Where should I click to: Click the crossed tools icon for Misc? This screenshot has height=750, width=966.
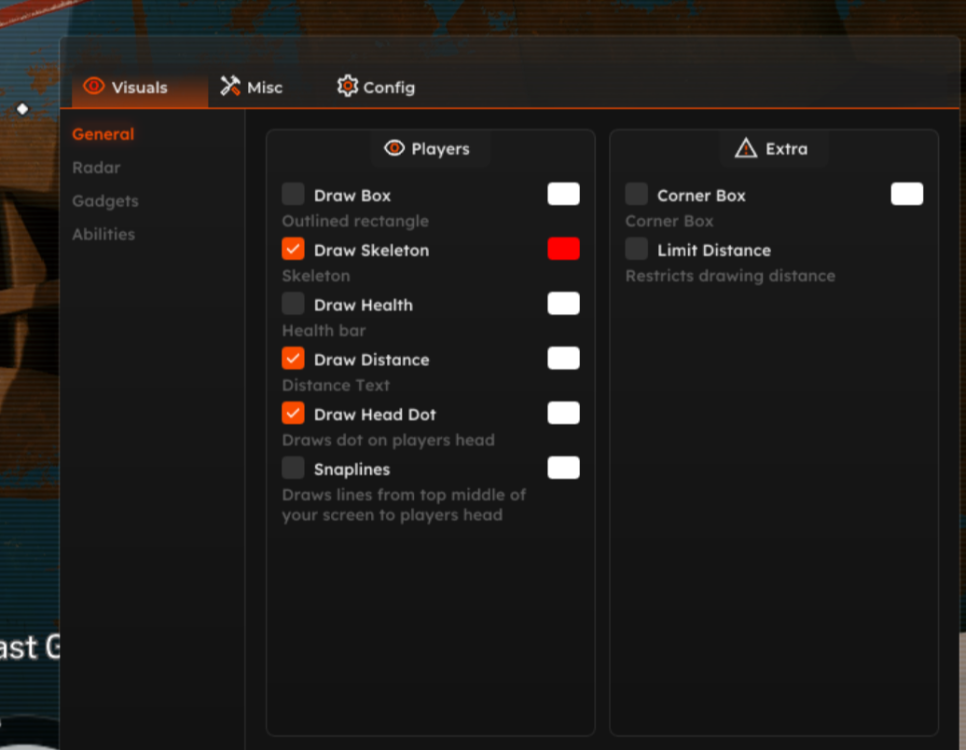(x=231, y=87)
